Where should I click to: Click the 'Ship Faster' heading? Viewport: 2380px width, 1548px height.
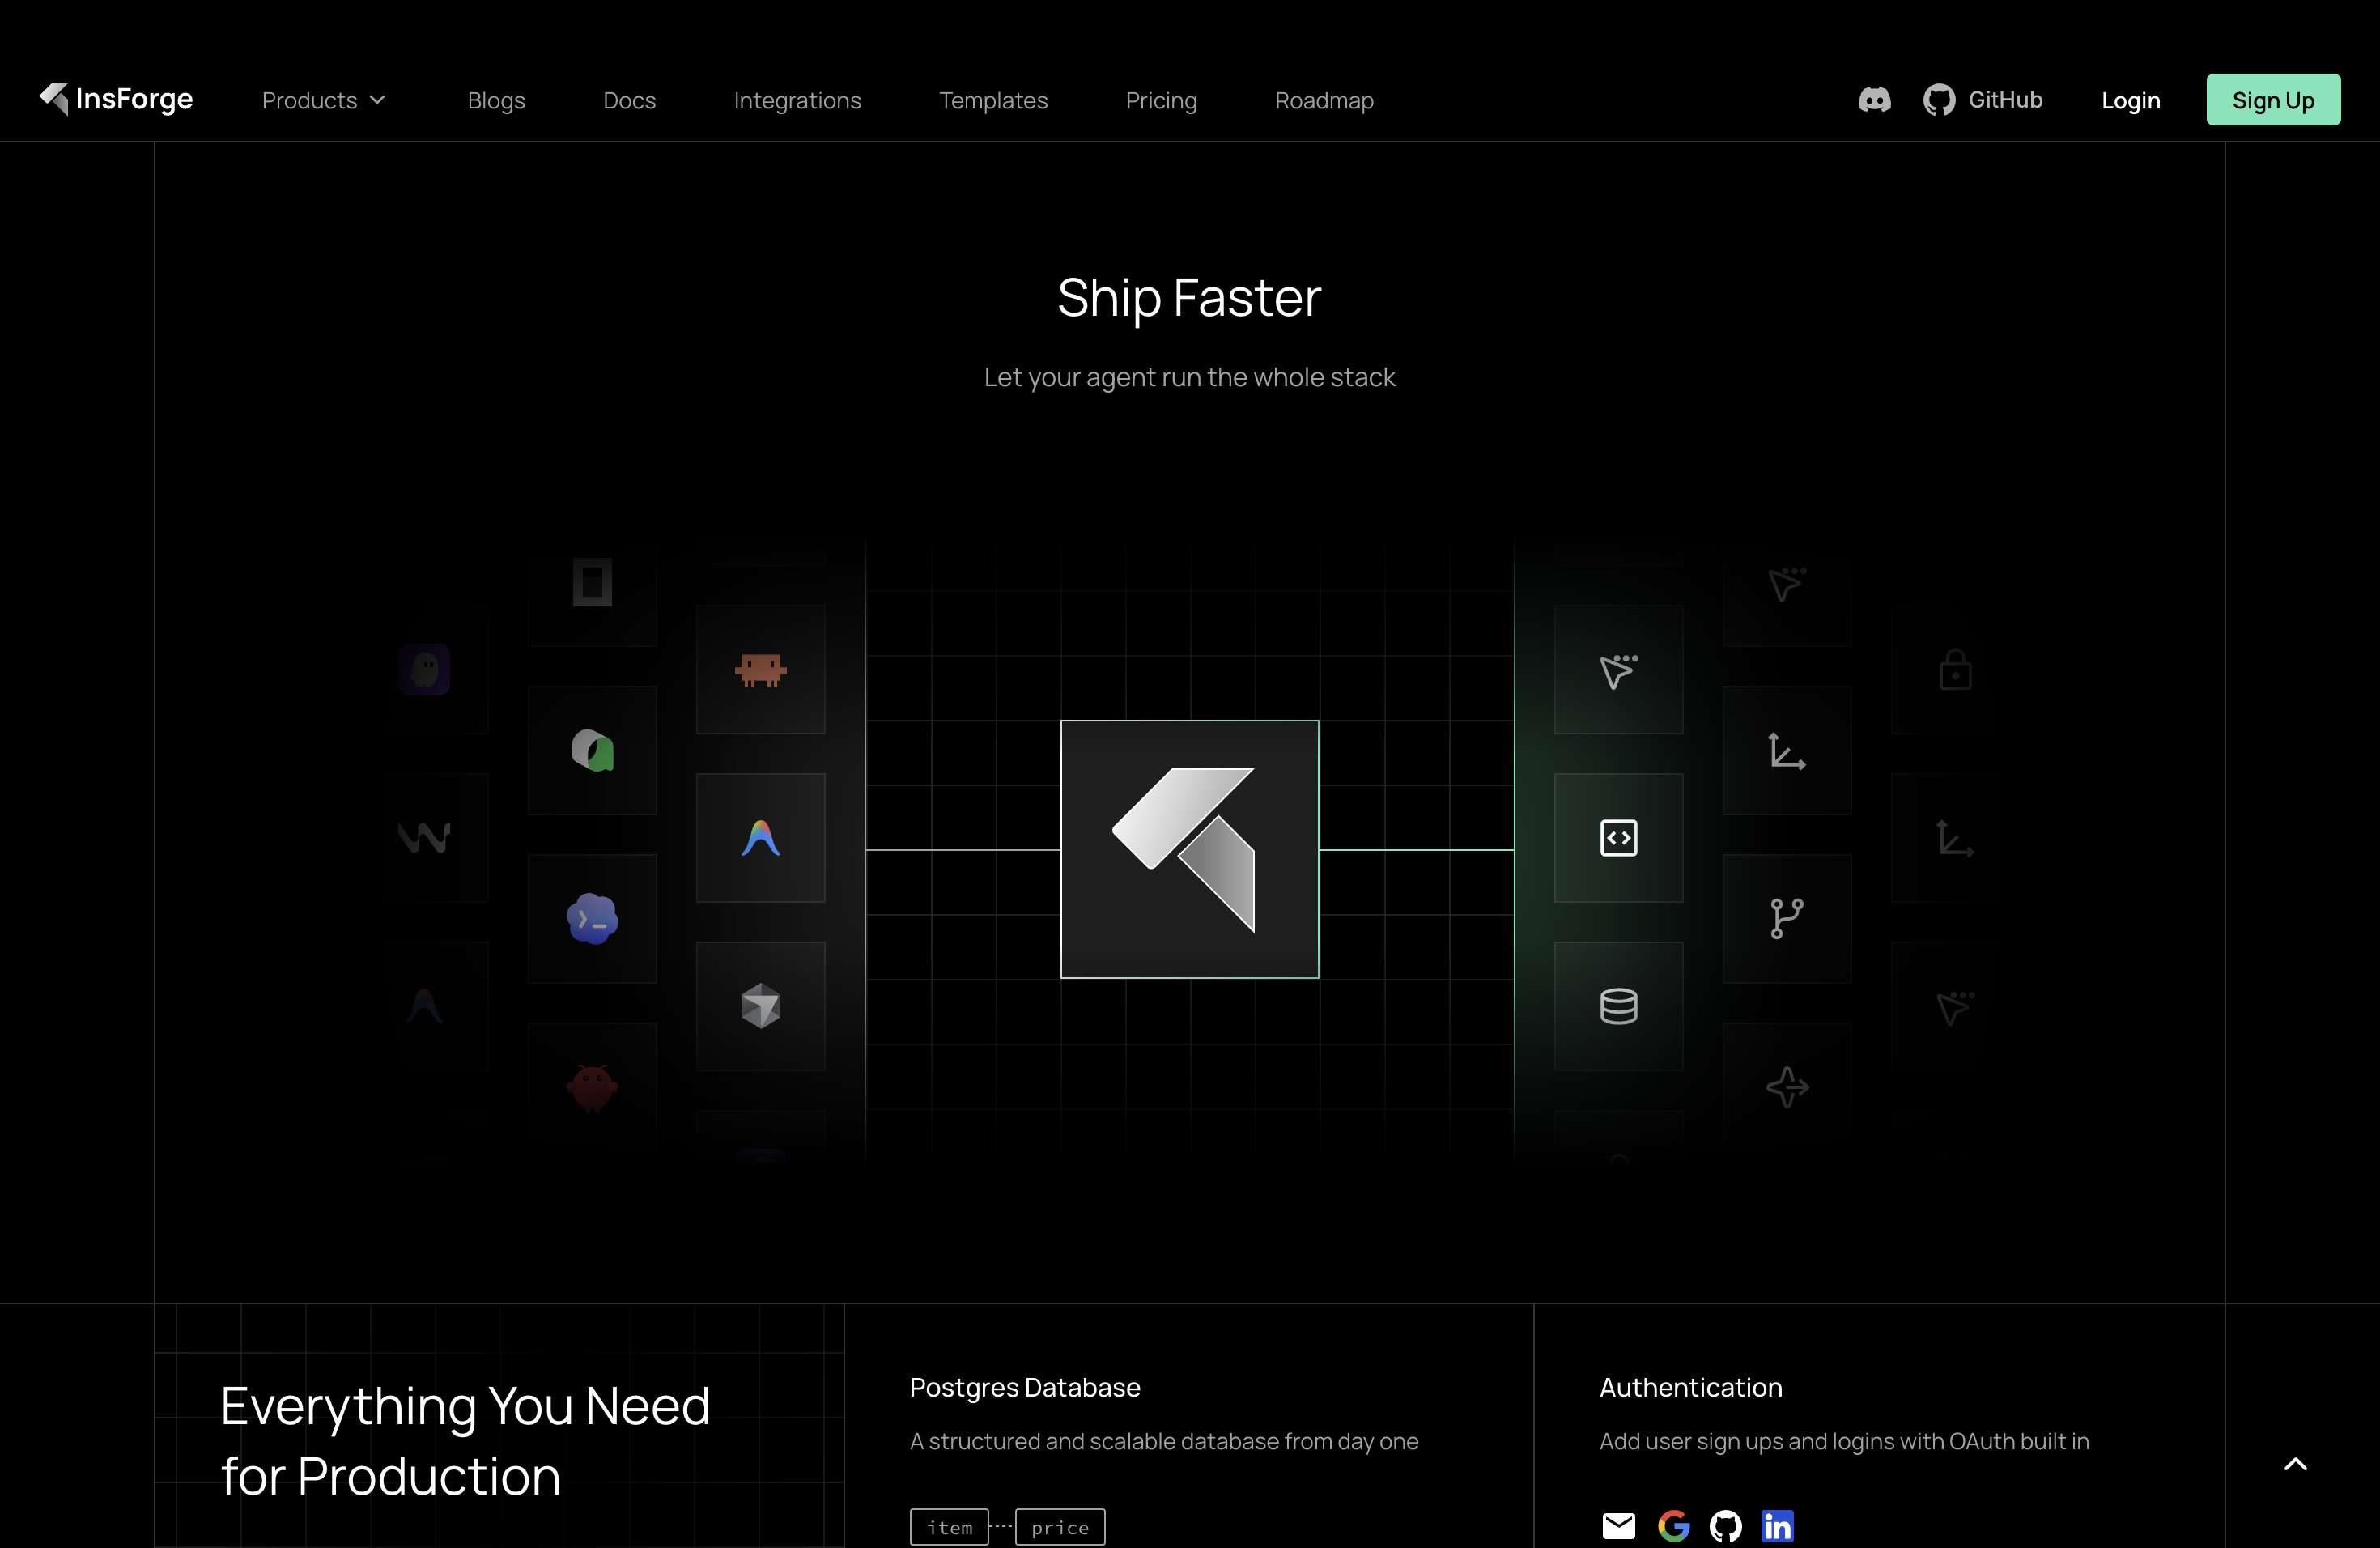1189,298
